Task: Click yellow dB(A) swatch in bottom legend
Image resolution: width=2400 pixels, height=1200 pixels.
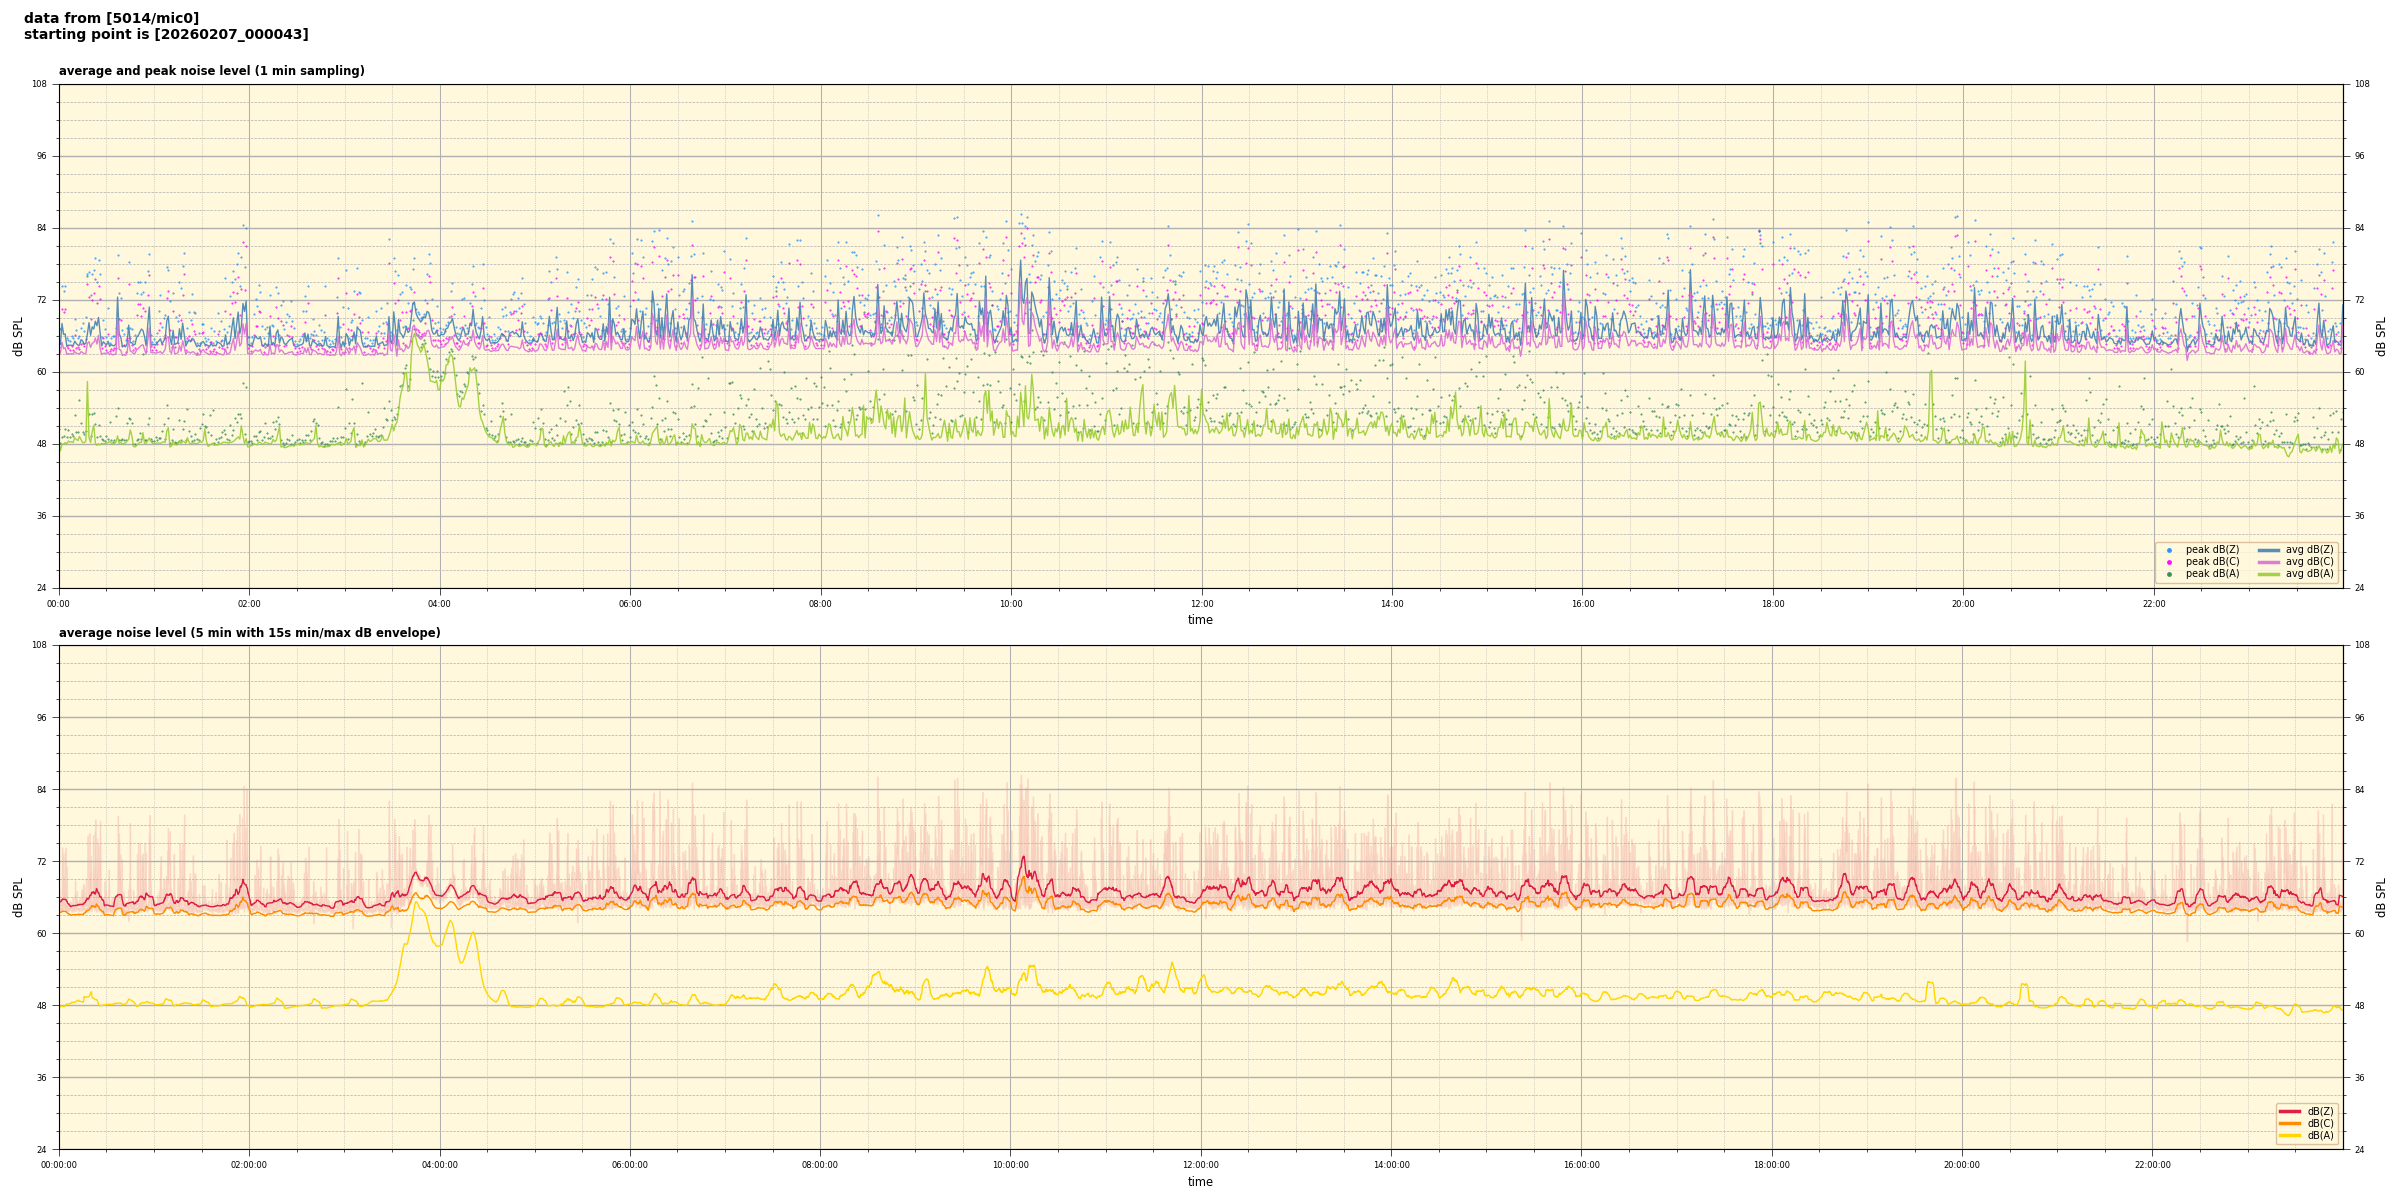Action: pyautogui.click(x=2290, y=1135)
